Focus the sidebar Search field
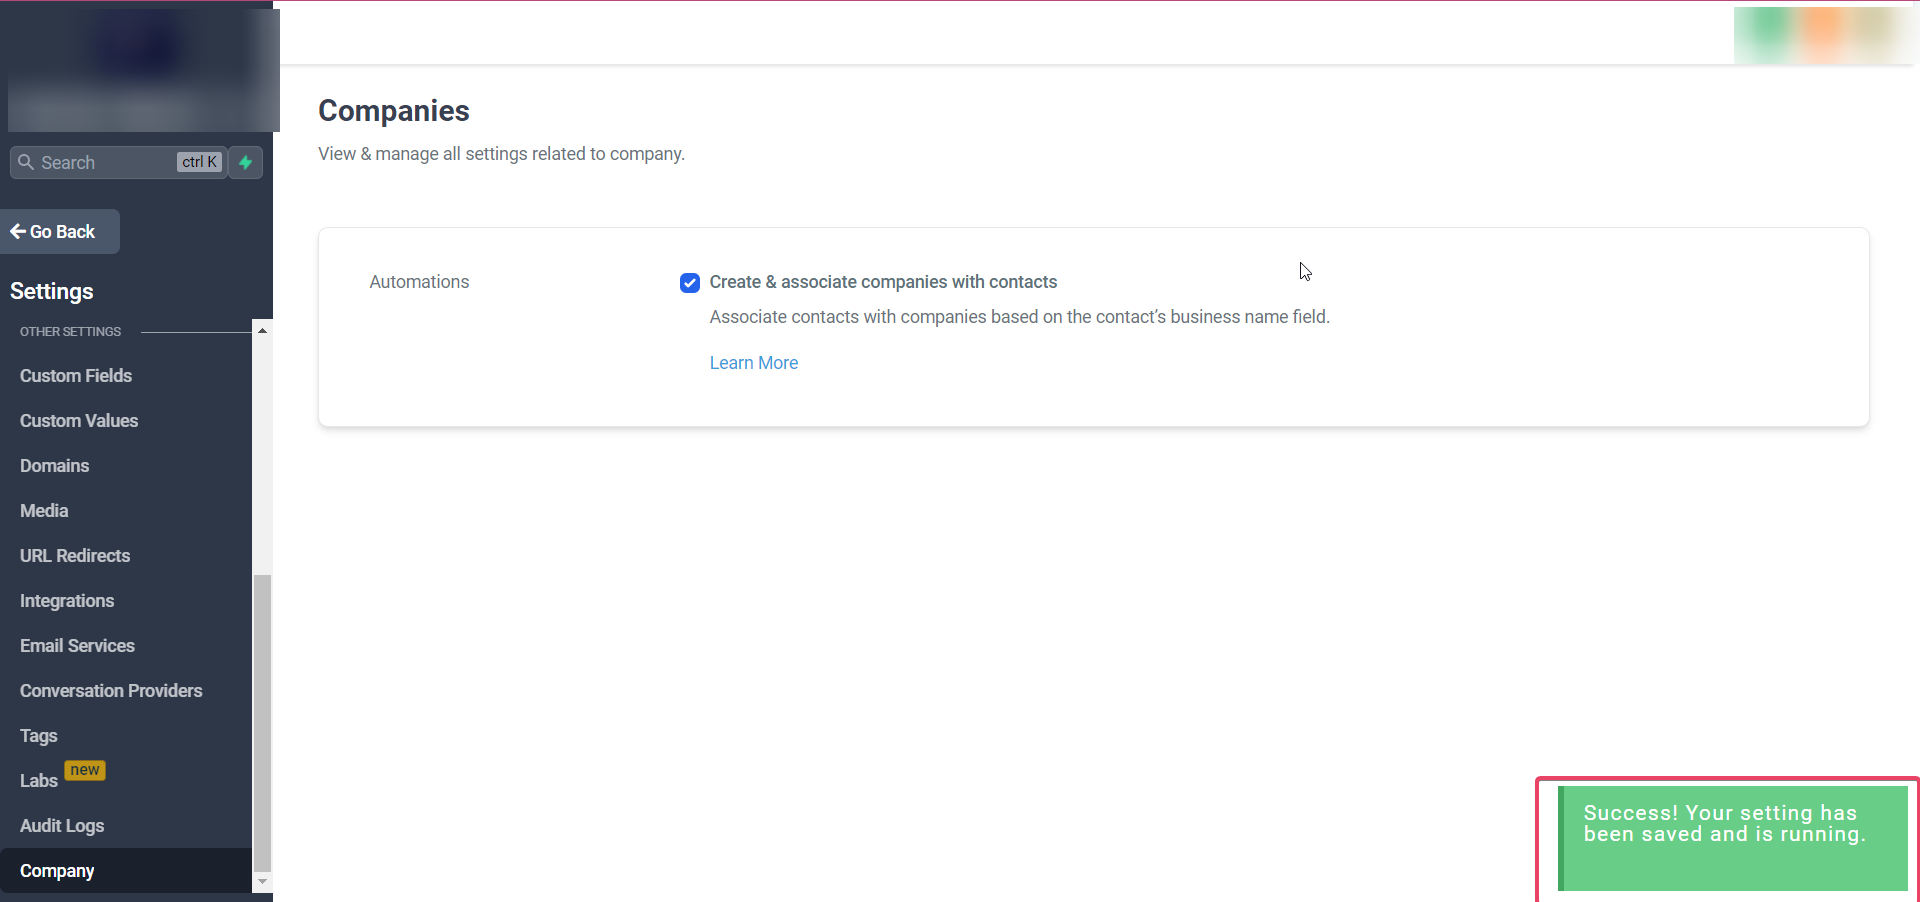Screen dimensions: 1920x902 click(118, 162)
